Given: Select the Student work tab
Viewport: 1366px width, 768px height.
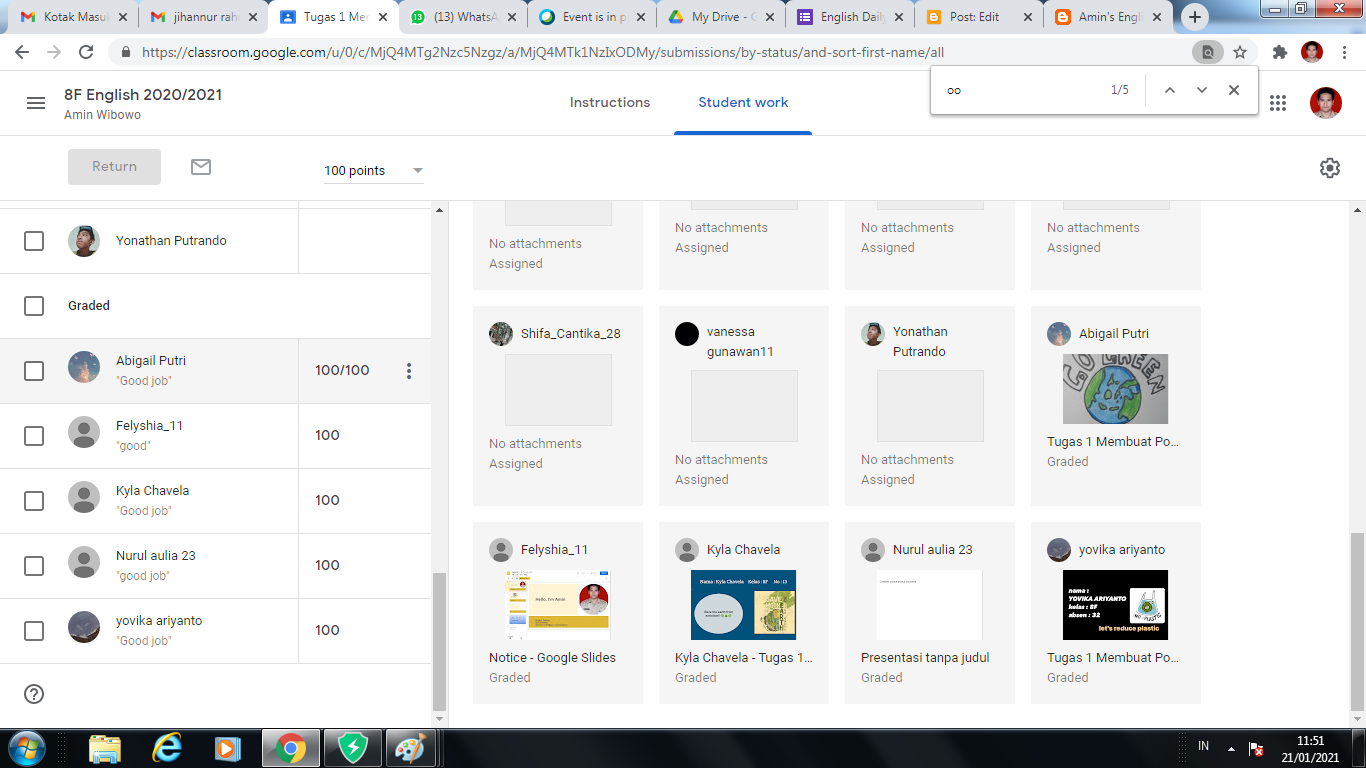Looking at the screenshot, I should pos(743,102).
